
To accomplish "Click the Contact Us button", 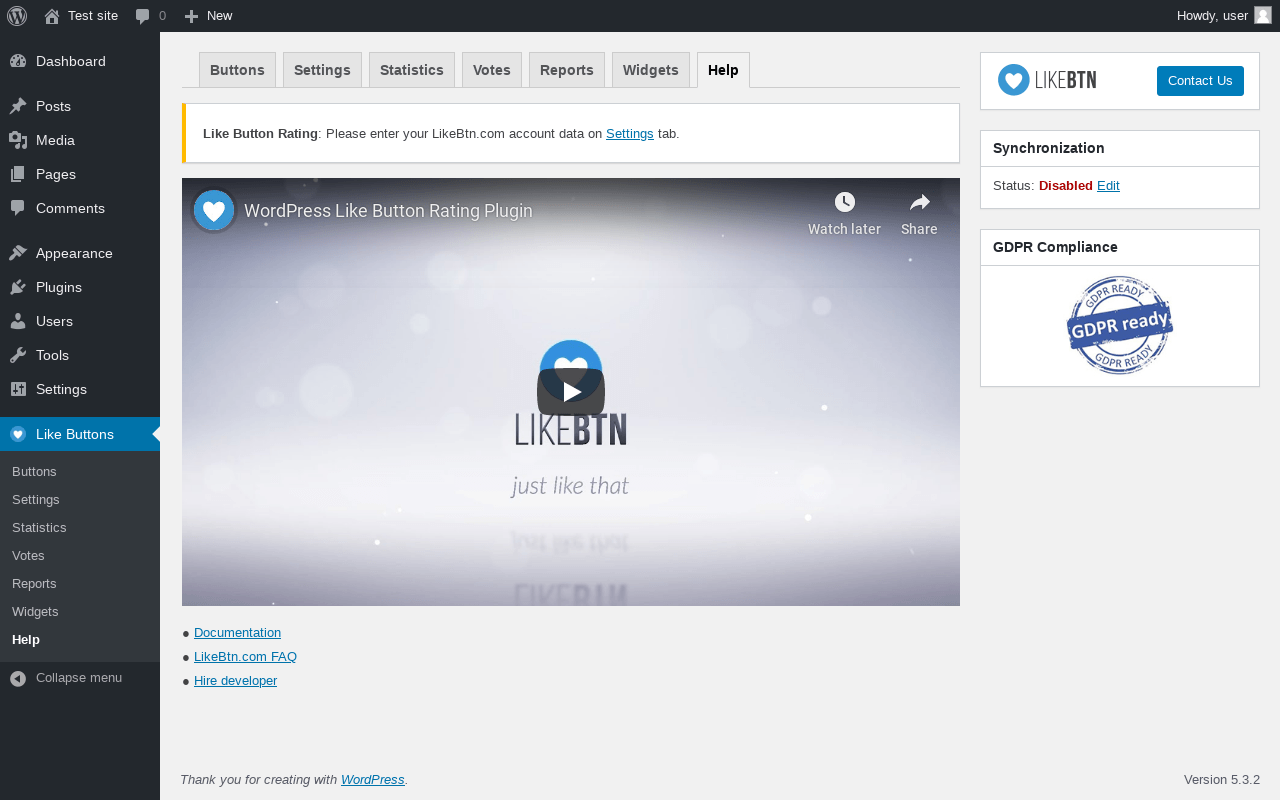I will click(1200, 81).
